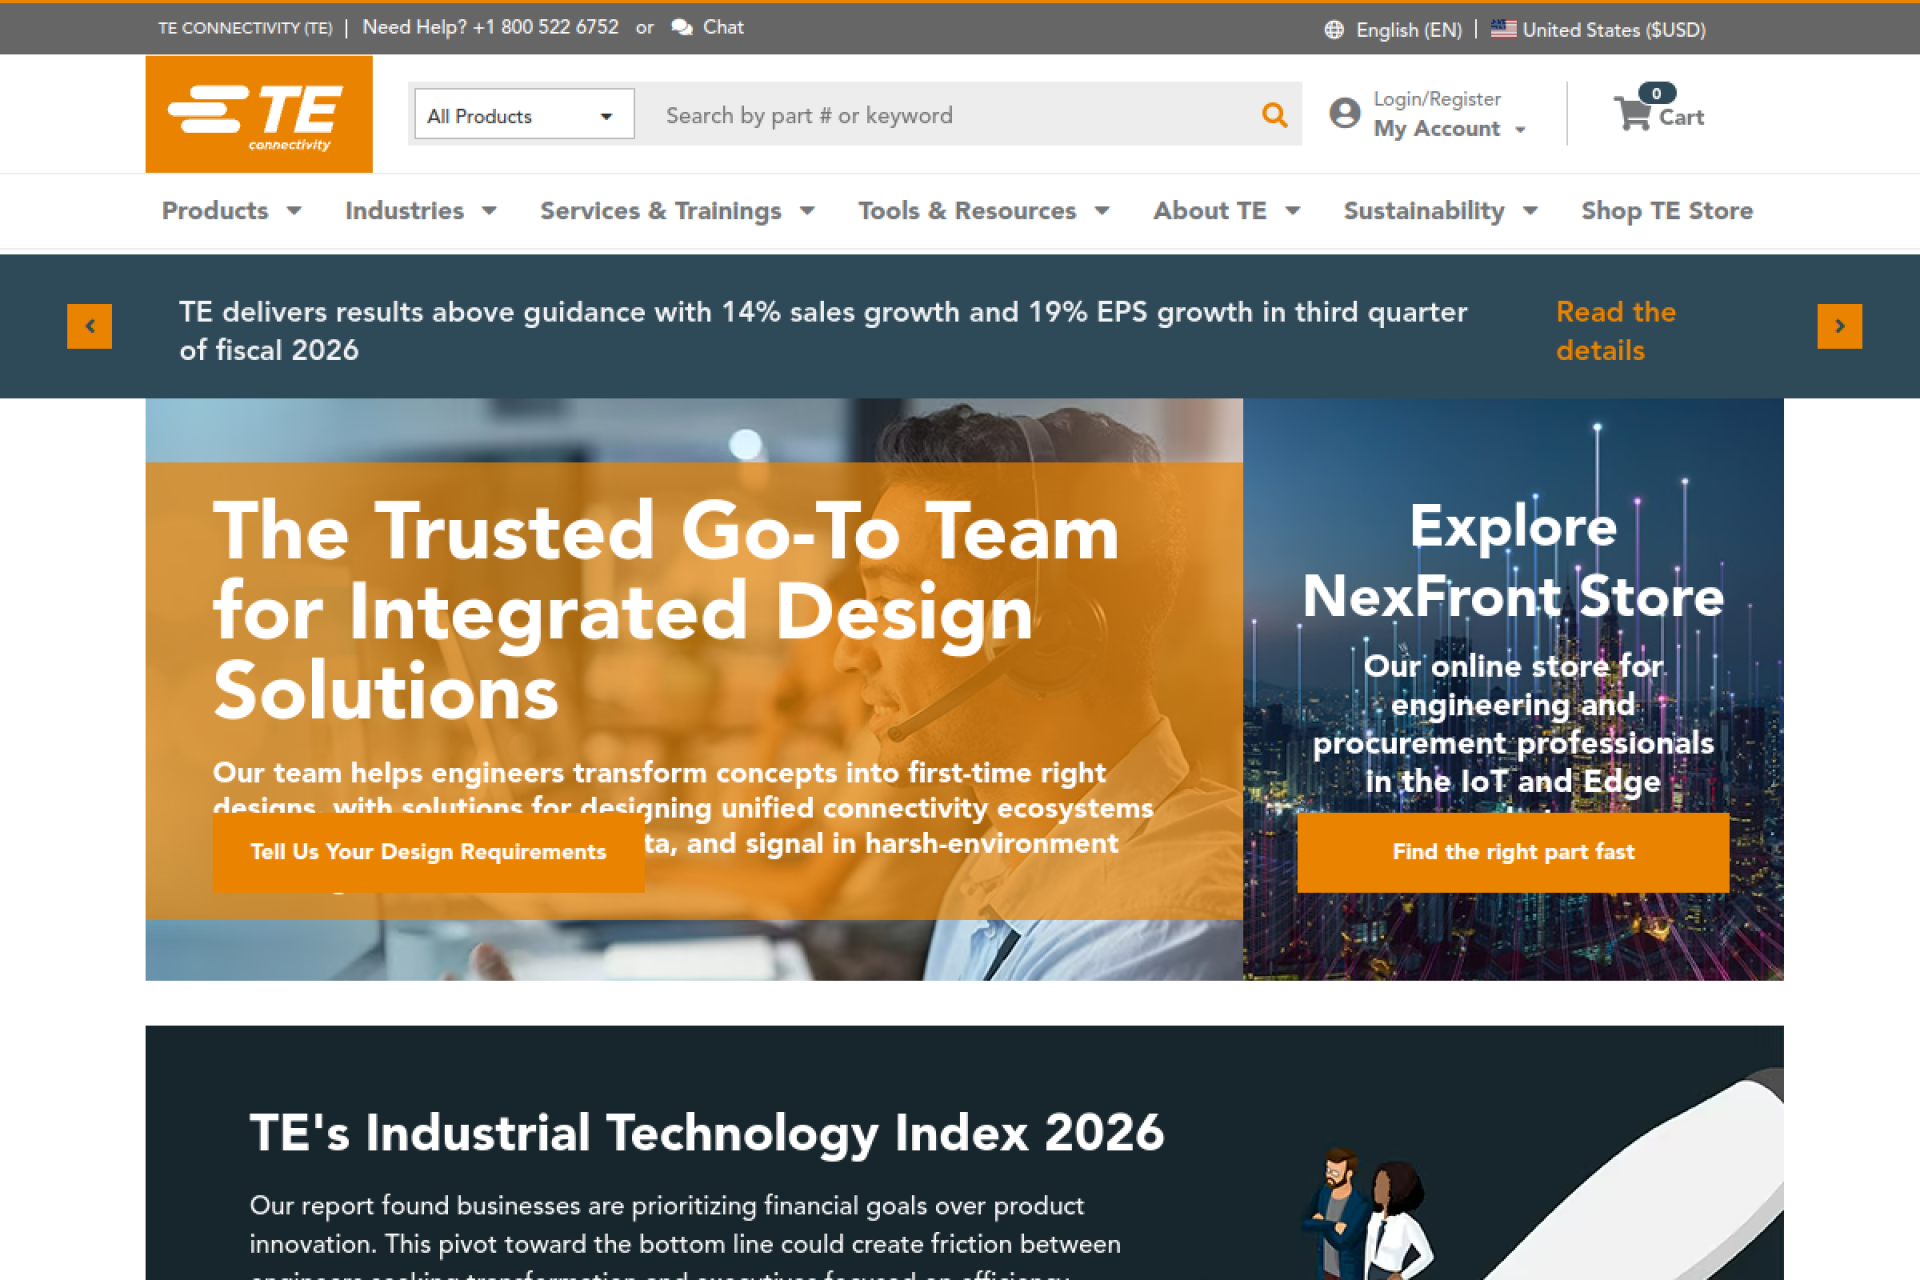Click the chat bubble icon
Screen dimensions: 1920x1280
(682, 28)
